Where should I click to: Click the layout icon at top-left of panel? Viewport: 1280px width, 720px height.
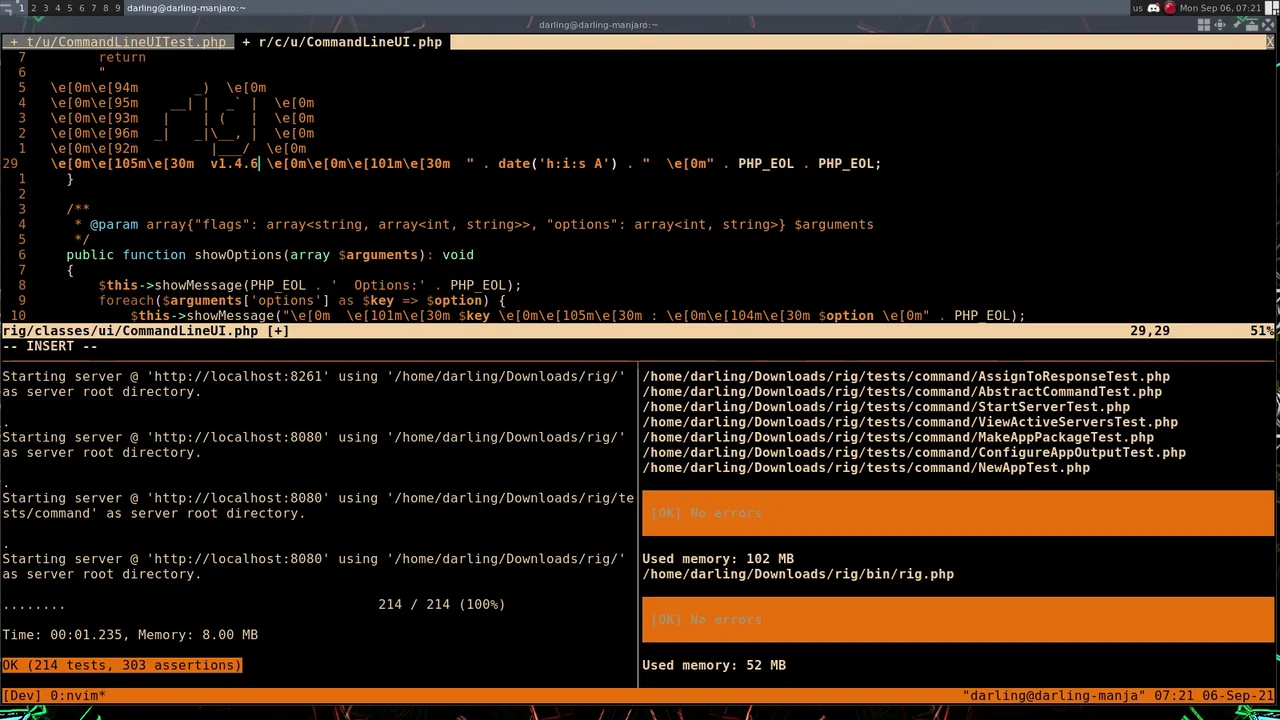coord(6,8)
